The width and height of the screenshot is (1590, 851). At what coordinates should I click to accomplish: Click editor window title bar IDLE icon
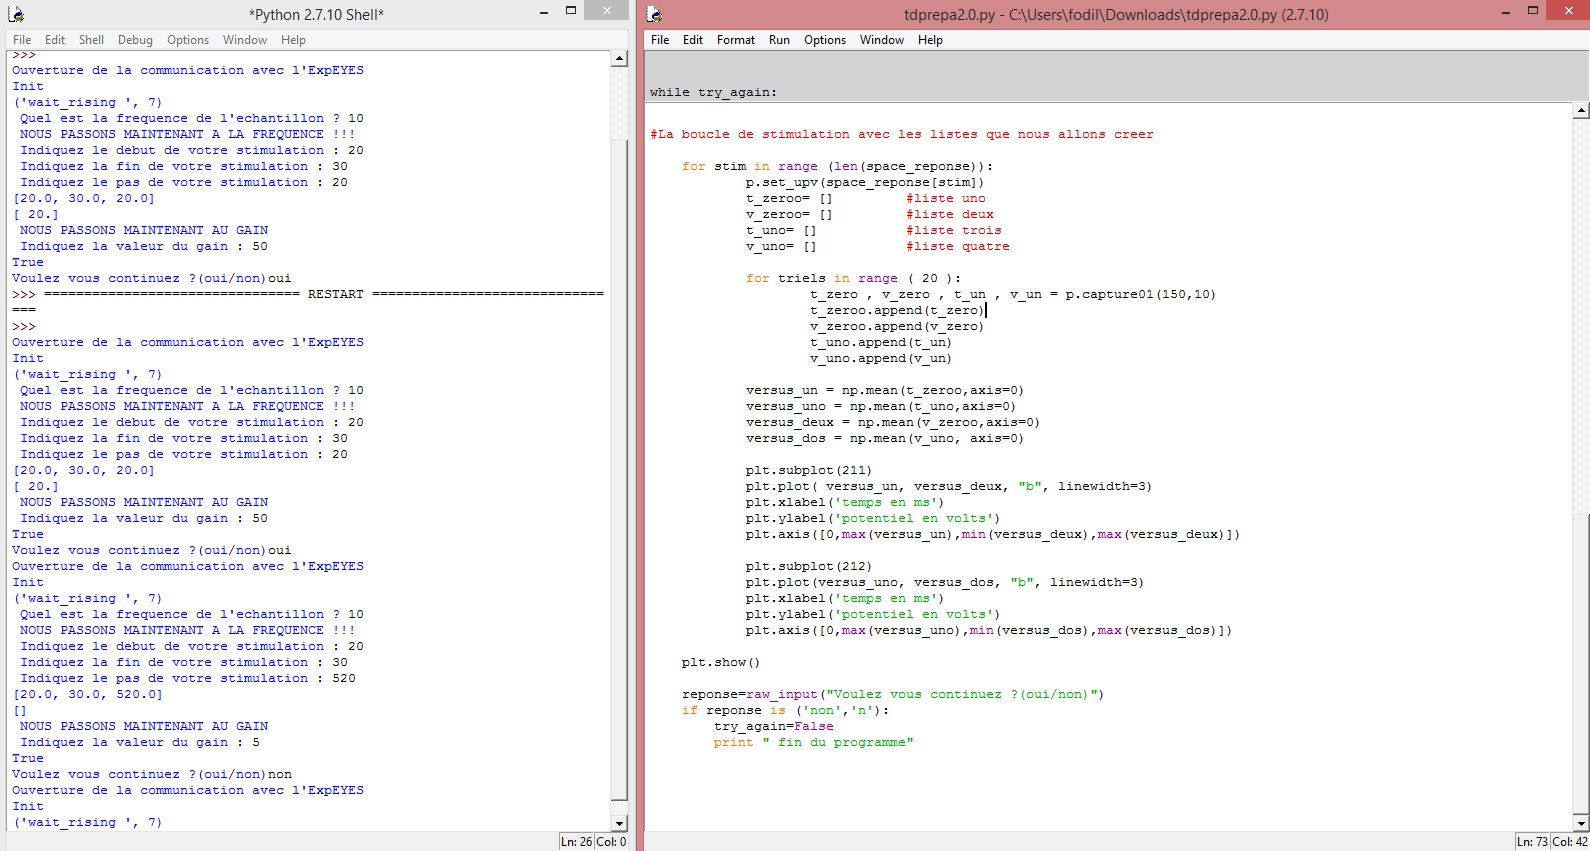[654, 14]
